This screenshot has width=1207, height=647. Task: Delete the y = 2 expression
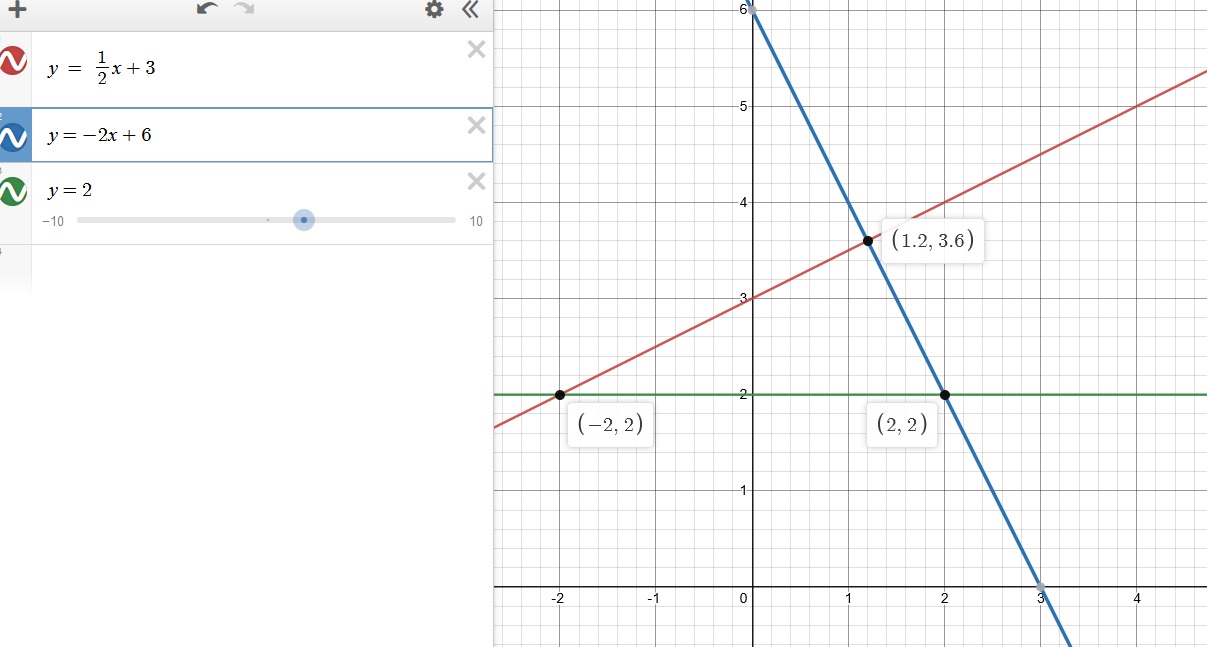click(x=476, y=181)
